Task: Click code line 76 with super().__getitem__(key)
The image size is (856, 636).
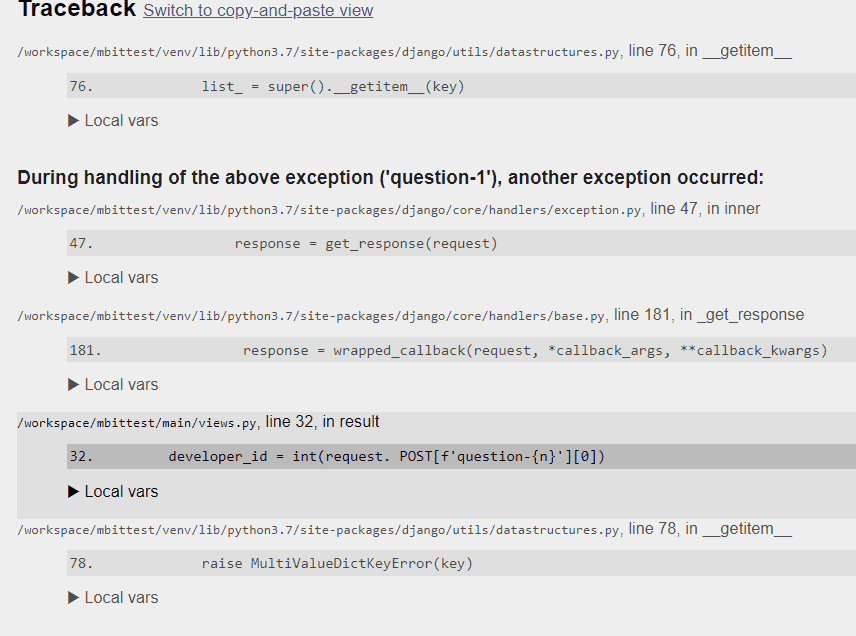Action: (x=333, y=87)
